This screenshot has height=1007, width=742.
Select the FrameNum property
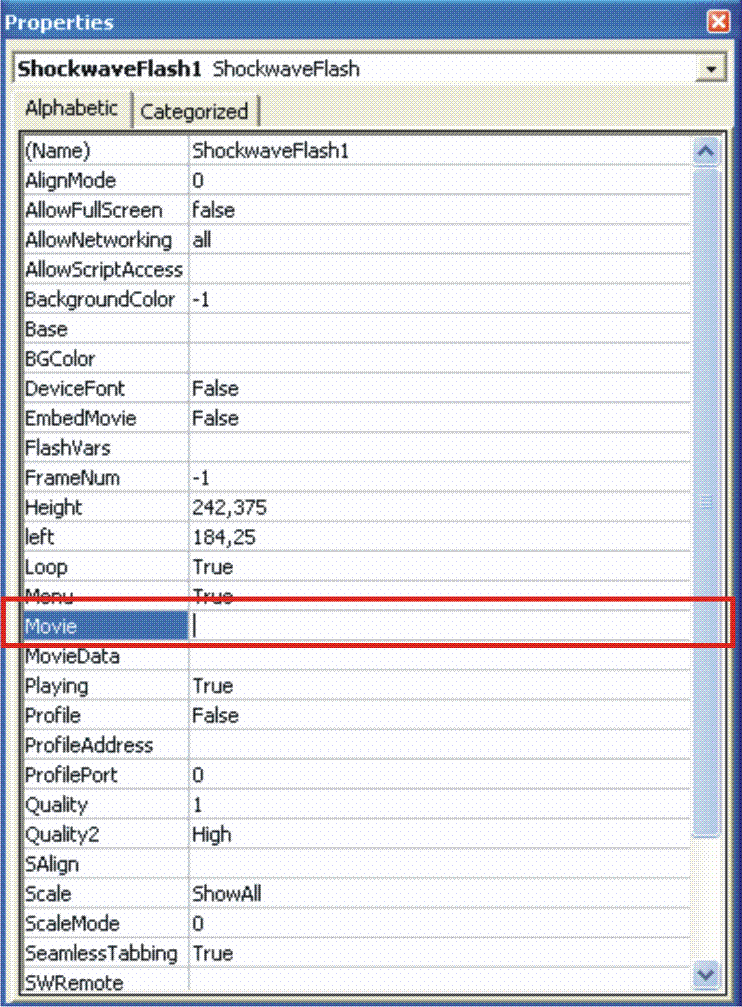(x=105, y=477)
